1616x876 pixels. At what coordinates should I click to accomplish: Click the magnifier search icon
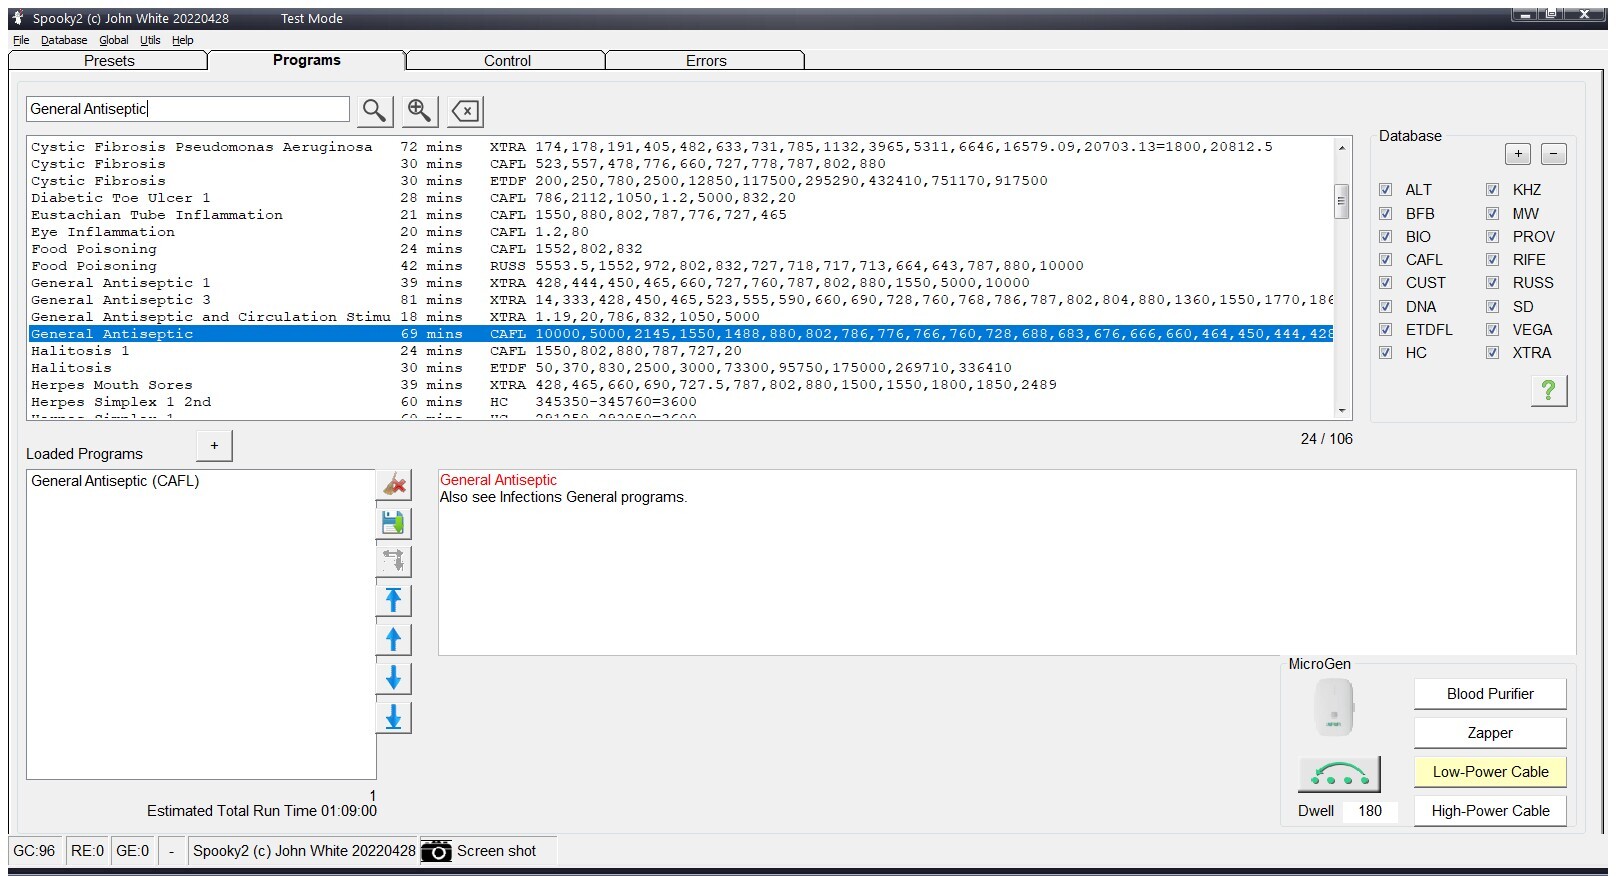click(x=374, y=111)
